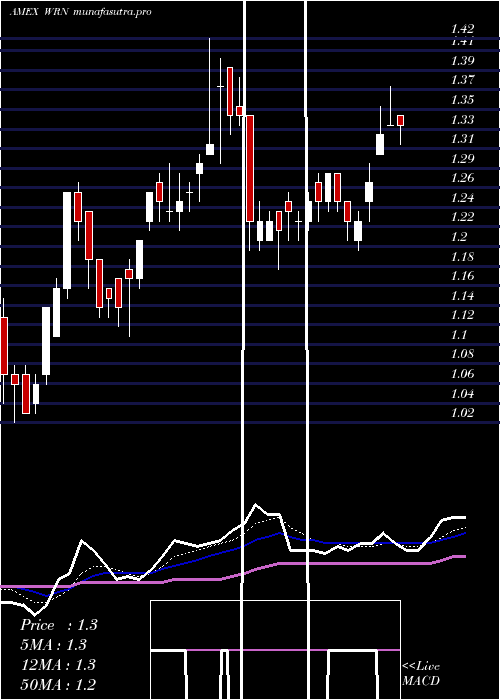Click the 5MA : 1.3 readout

tap(53, 645)
